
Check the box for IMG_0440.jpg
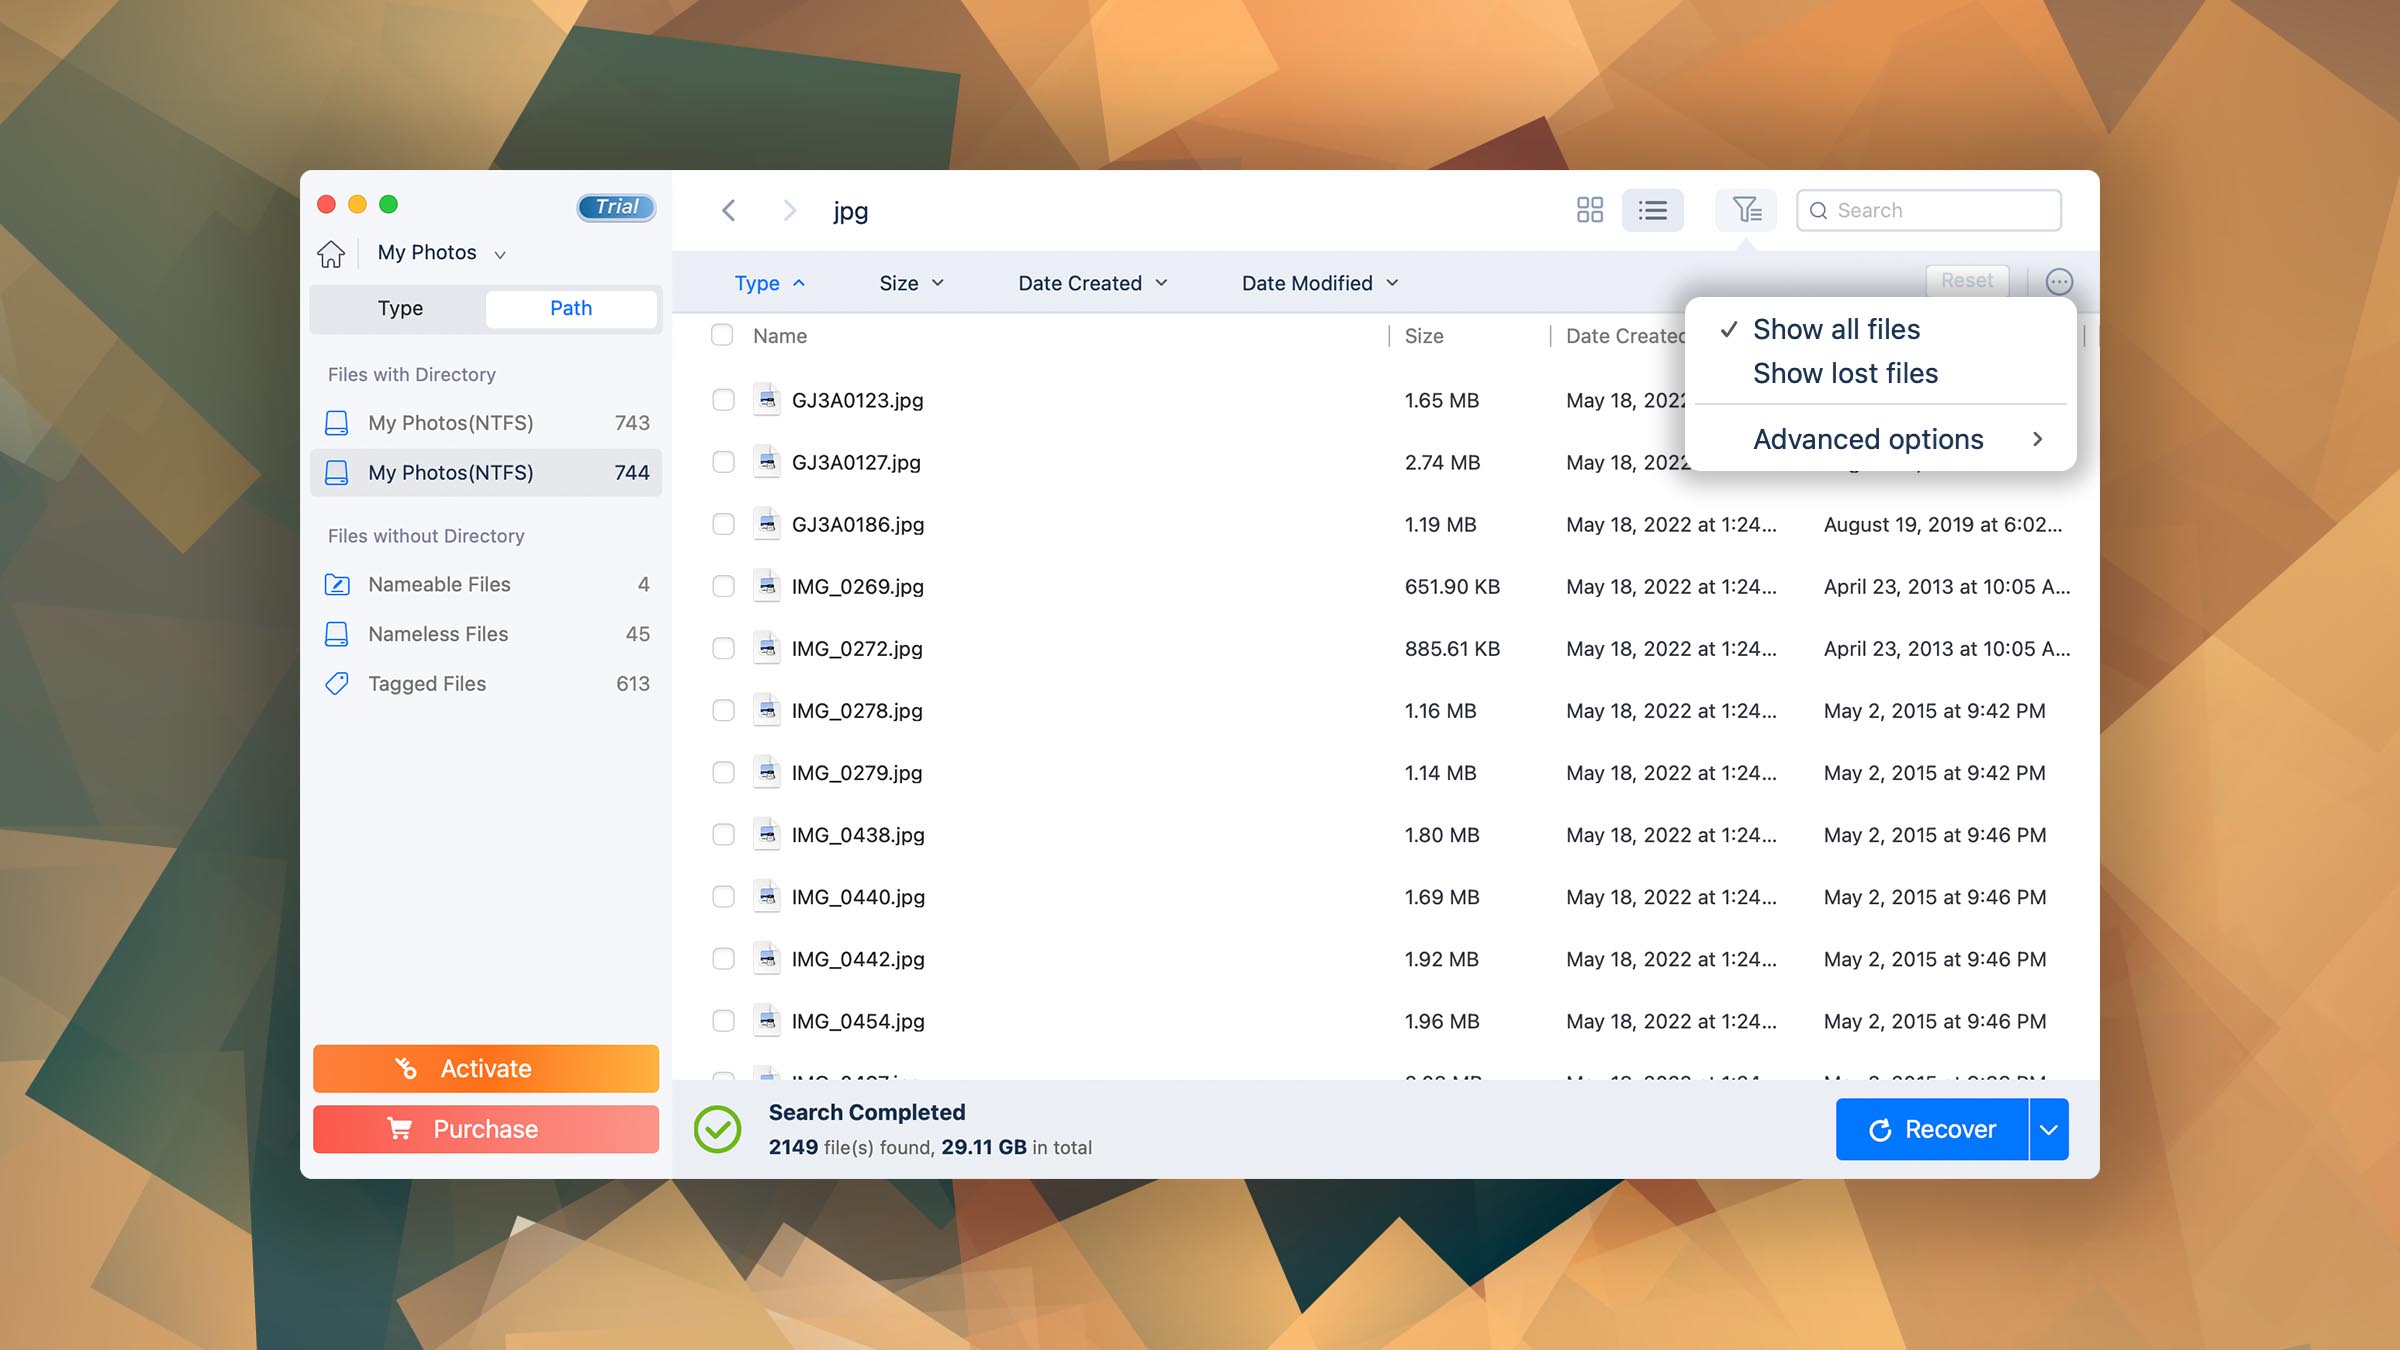pos(723,897)
